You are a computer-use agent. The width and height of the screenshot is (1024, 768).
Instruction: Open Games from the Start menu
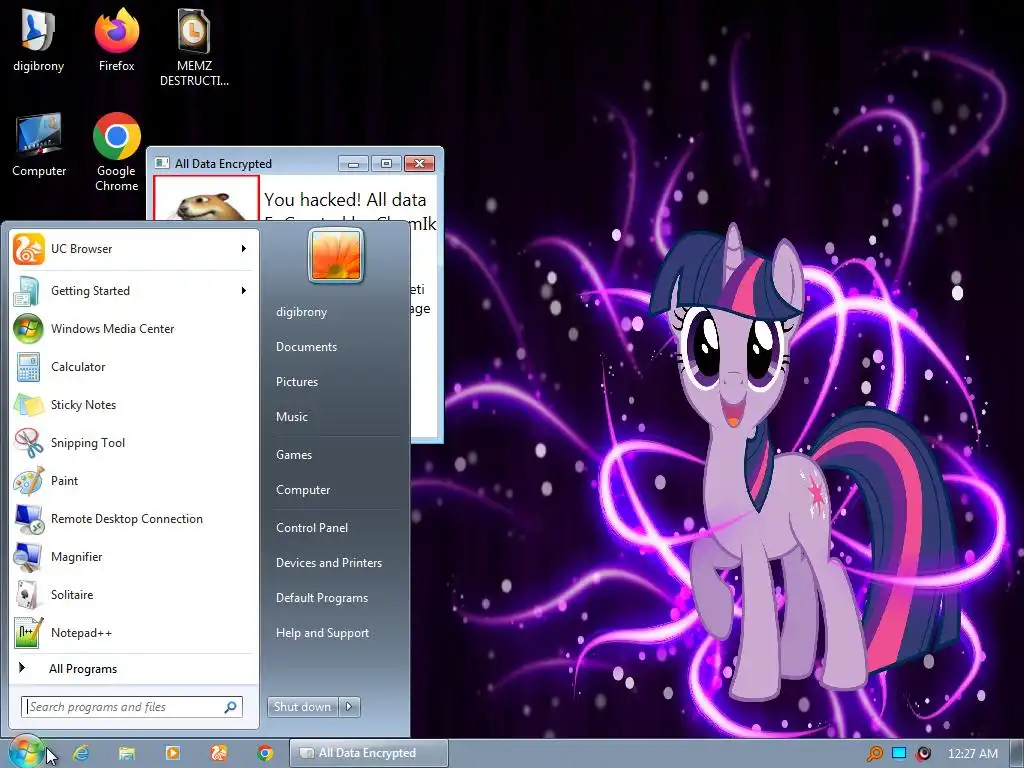coord(294,455)
